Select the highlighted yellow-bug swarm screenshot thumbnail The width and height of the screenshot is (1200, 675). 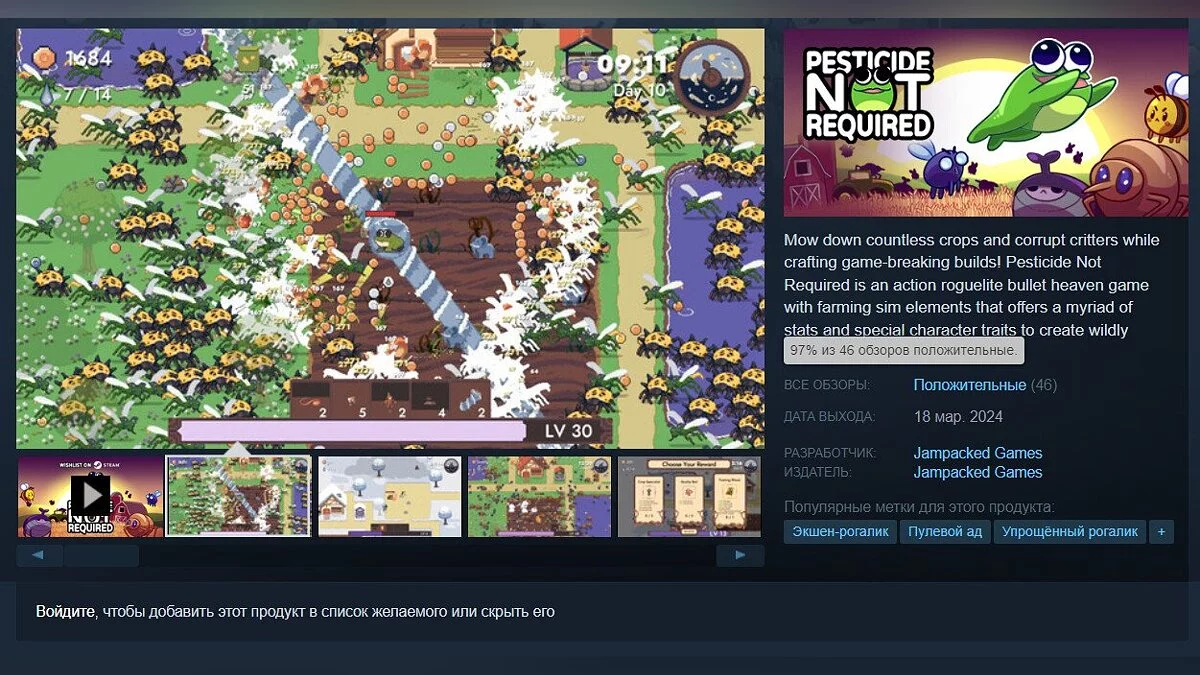click(x=238, y=496)
